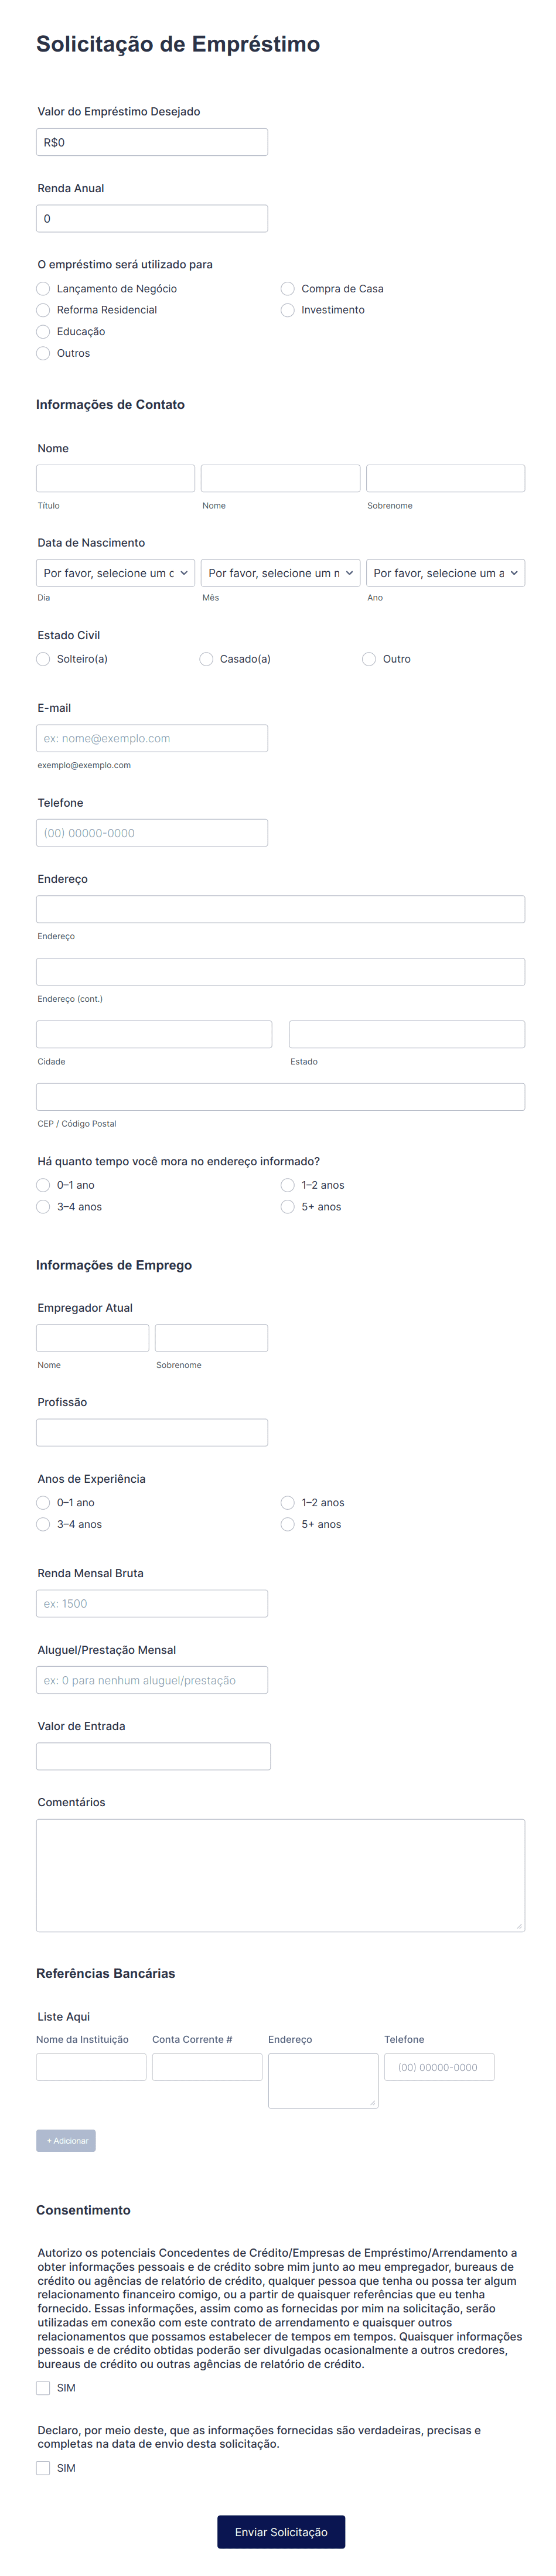This screenshot has width=556, height=2576.
Task: Click the Renda Mensal Bruta field
Action: 152,1603
